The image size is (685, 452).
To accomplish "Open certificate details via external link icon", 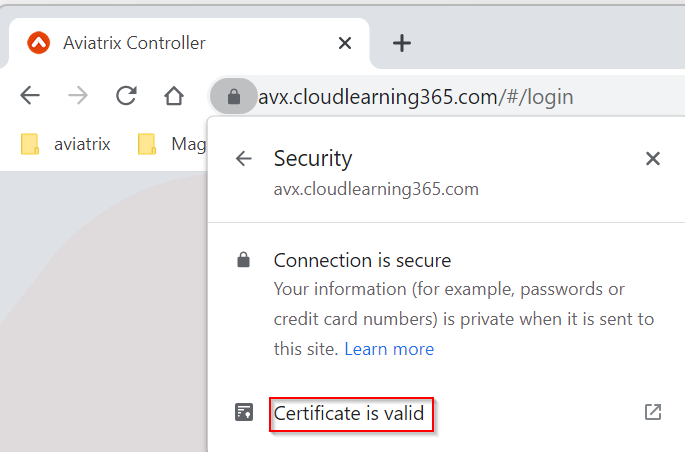I will tap(653, 412).
